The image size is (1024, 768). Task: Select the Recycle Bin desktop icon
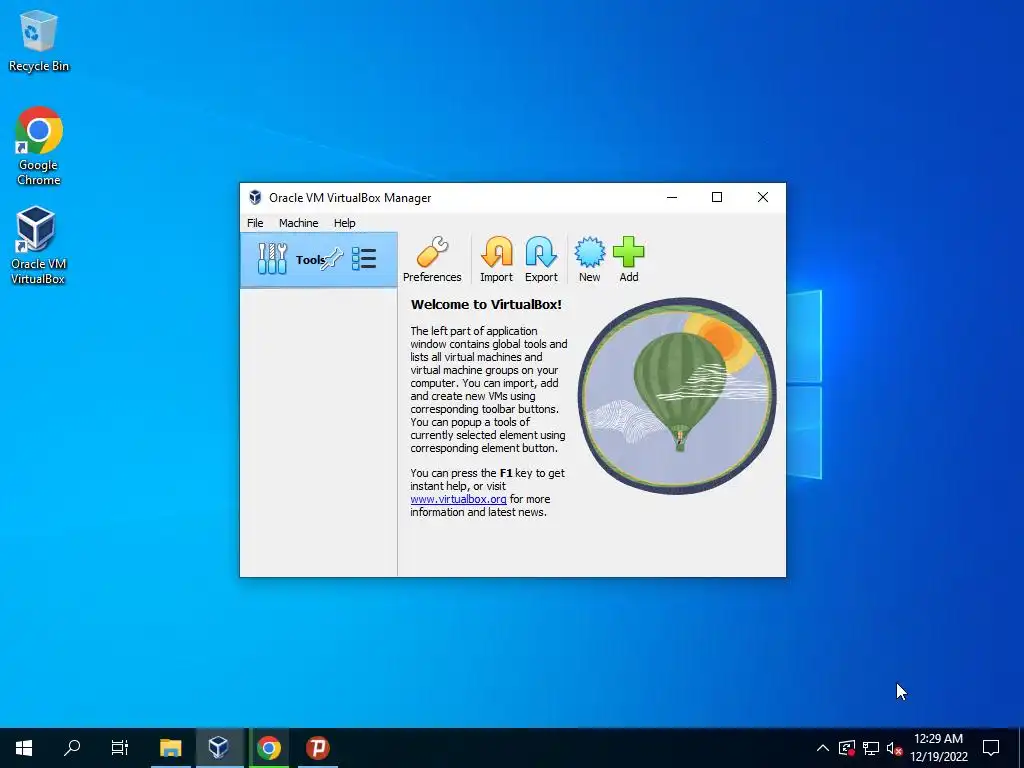[x=39, y=42]
